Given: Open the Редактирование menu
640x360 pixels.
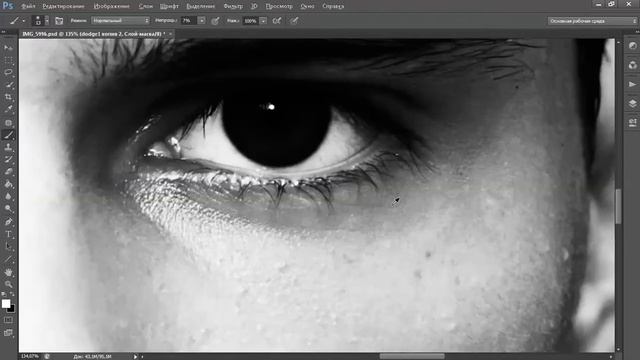Looking at the screenshot, I should point(63,6).
